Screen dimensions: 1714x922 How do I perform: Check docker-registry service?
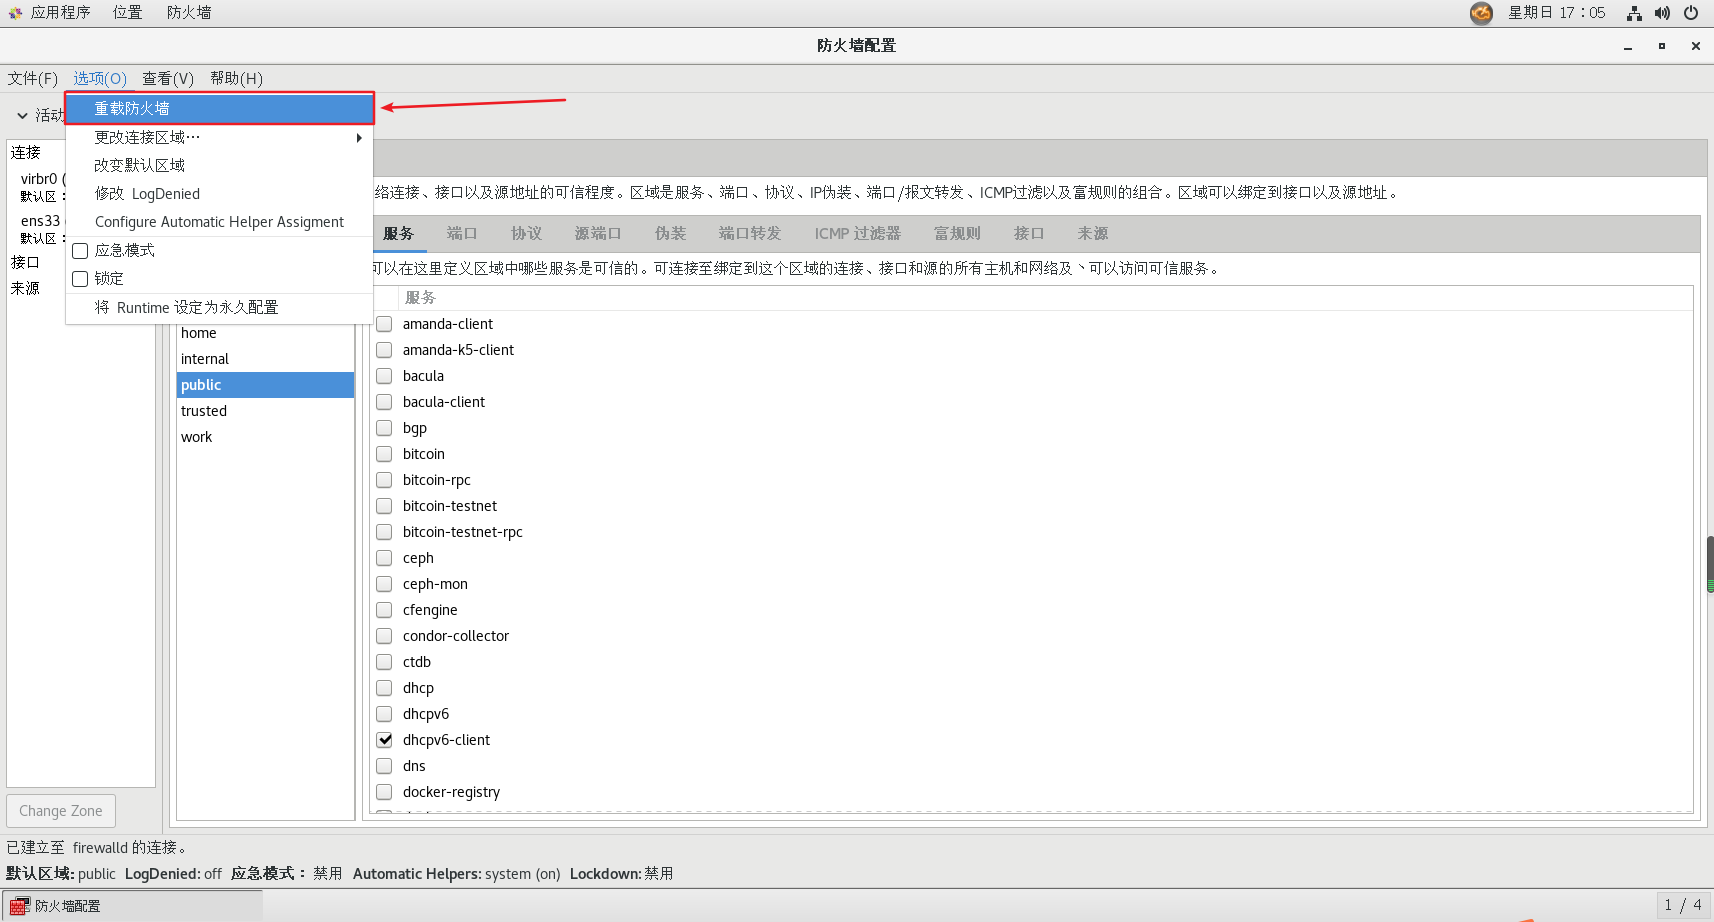[x=384, y=792]
